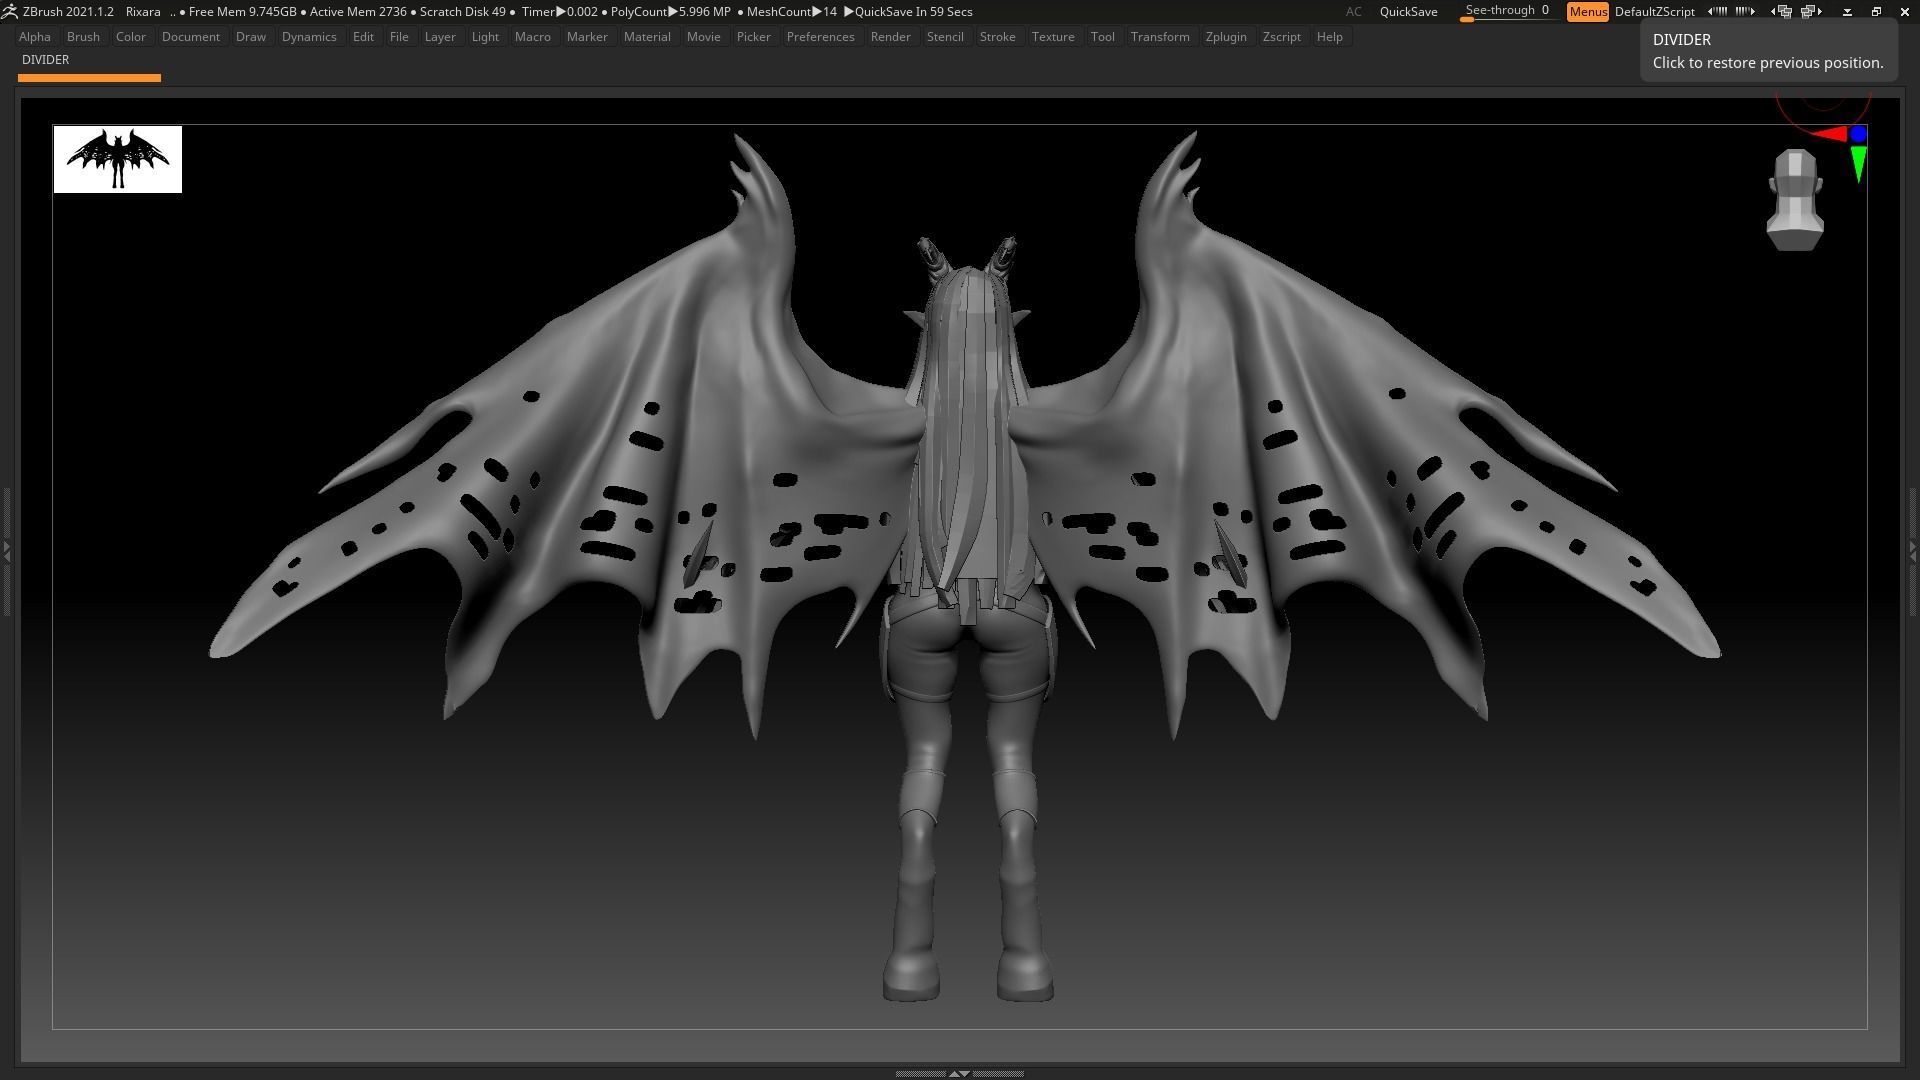The height and width of the screenshot is (1080, 1920).
Task: Open the Tool menu
Action: coord(1102,36)
